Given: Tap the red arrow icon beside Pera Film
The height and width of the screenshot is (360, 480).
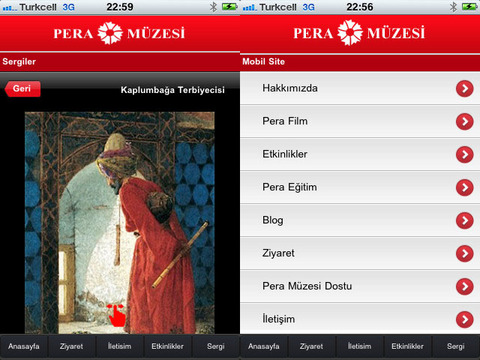Looking at the screenshot, I should [x=465, y=122].
